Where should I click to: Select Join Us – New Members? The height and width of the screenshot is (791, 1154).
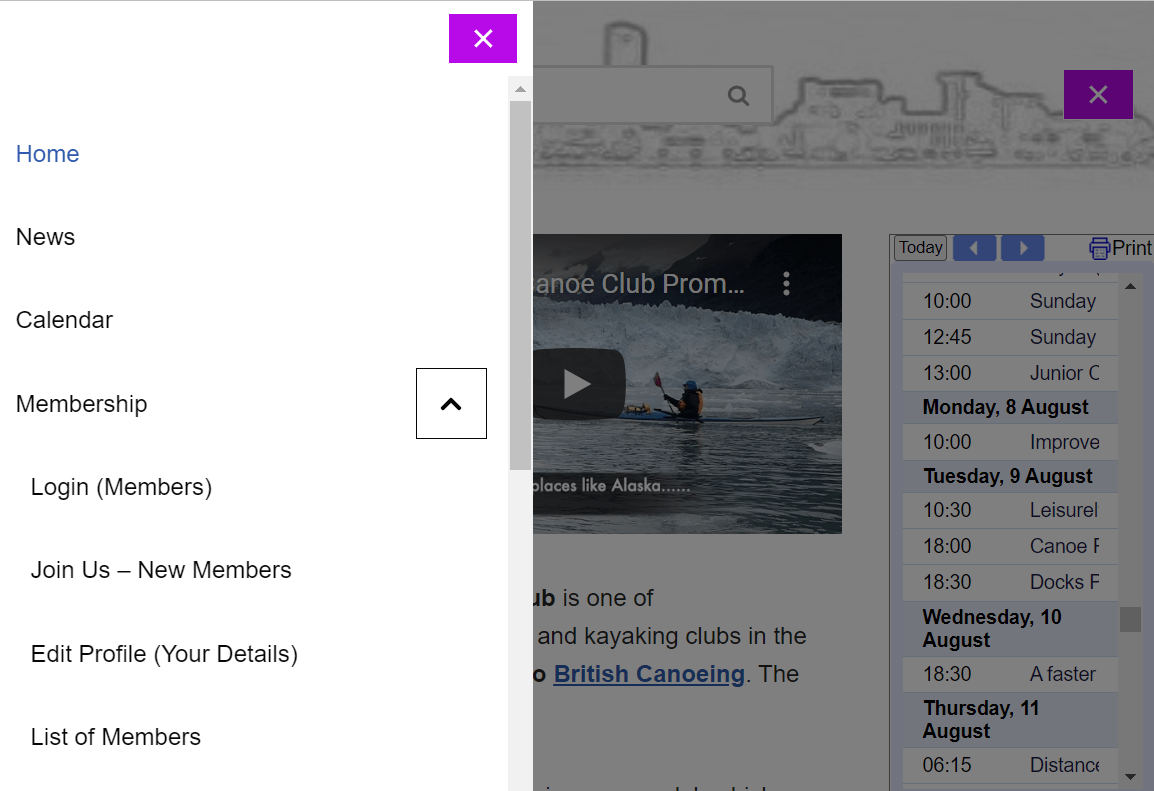point(161,569)
